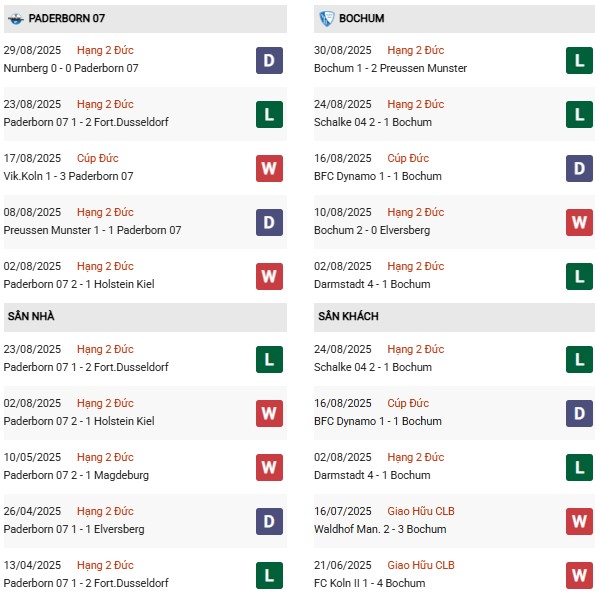The width and height of the screenshot is (595, 595).
Task: Click the Bochum team crest icon
Action: coord(326,19)
